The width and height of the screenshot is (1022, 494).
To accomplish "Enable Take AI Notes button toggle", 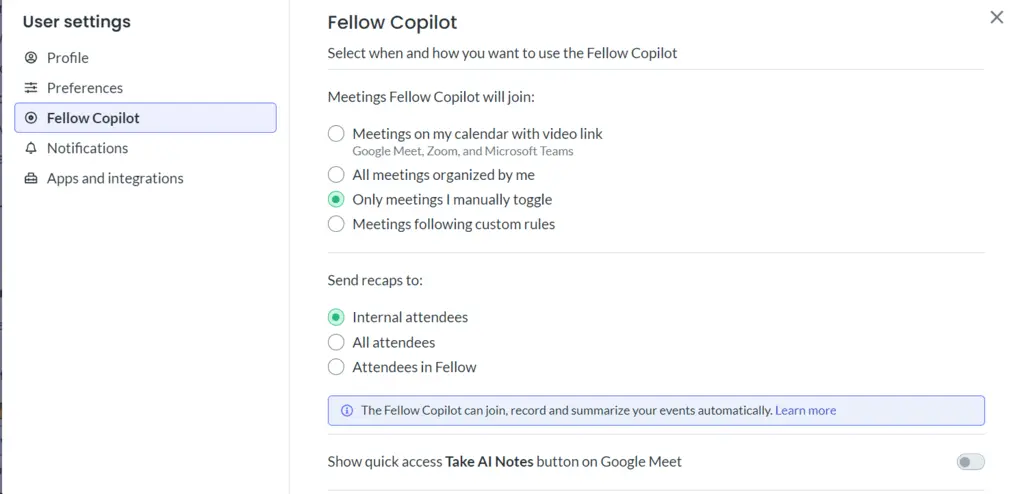I will (970, 462).
